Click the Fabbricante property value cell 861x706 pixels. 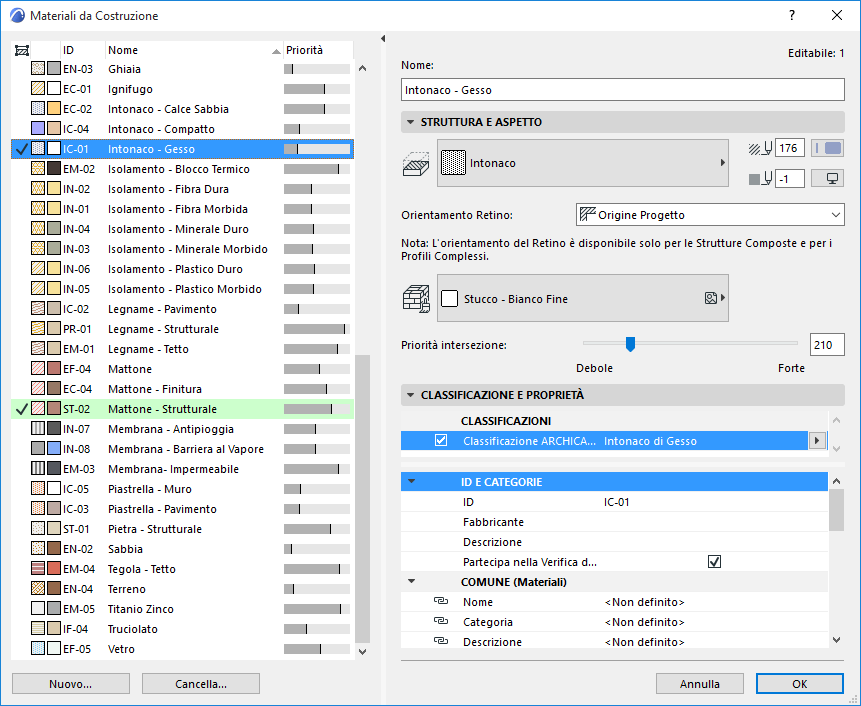point(714,522)
